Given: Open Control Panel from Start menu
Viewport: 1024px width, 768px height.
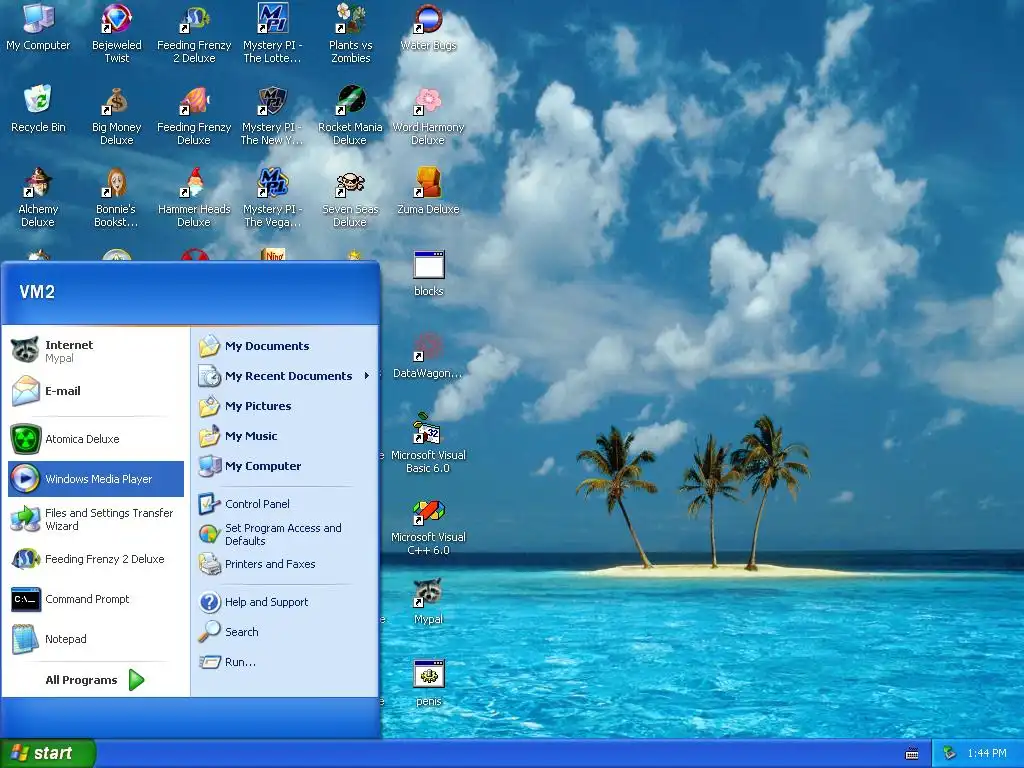Looking at the screenshot, I should 285,504.
